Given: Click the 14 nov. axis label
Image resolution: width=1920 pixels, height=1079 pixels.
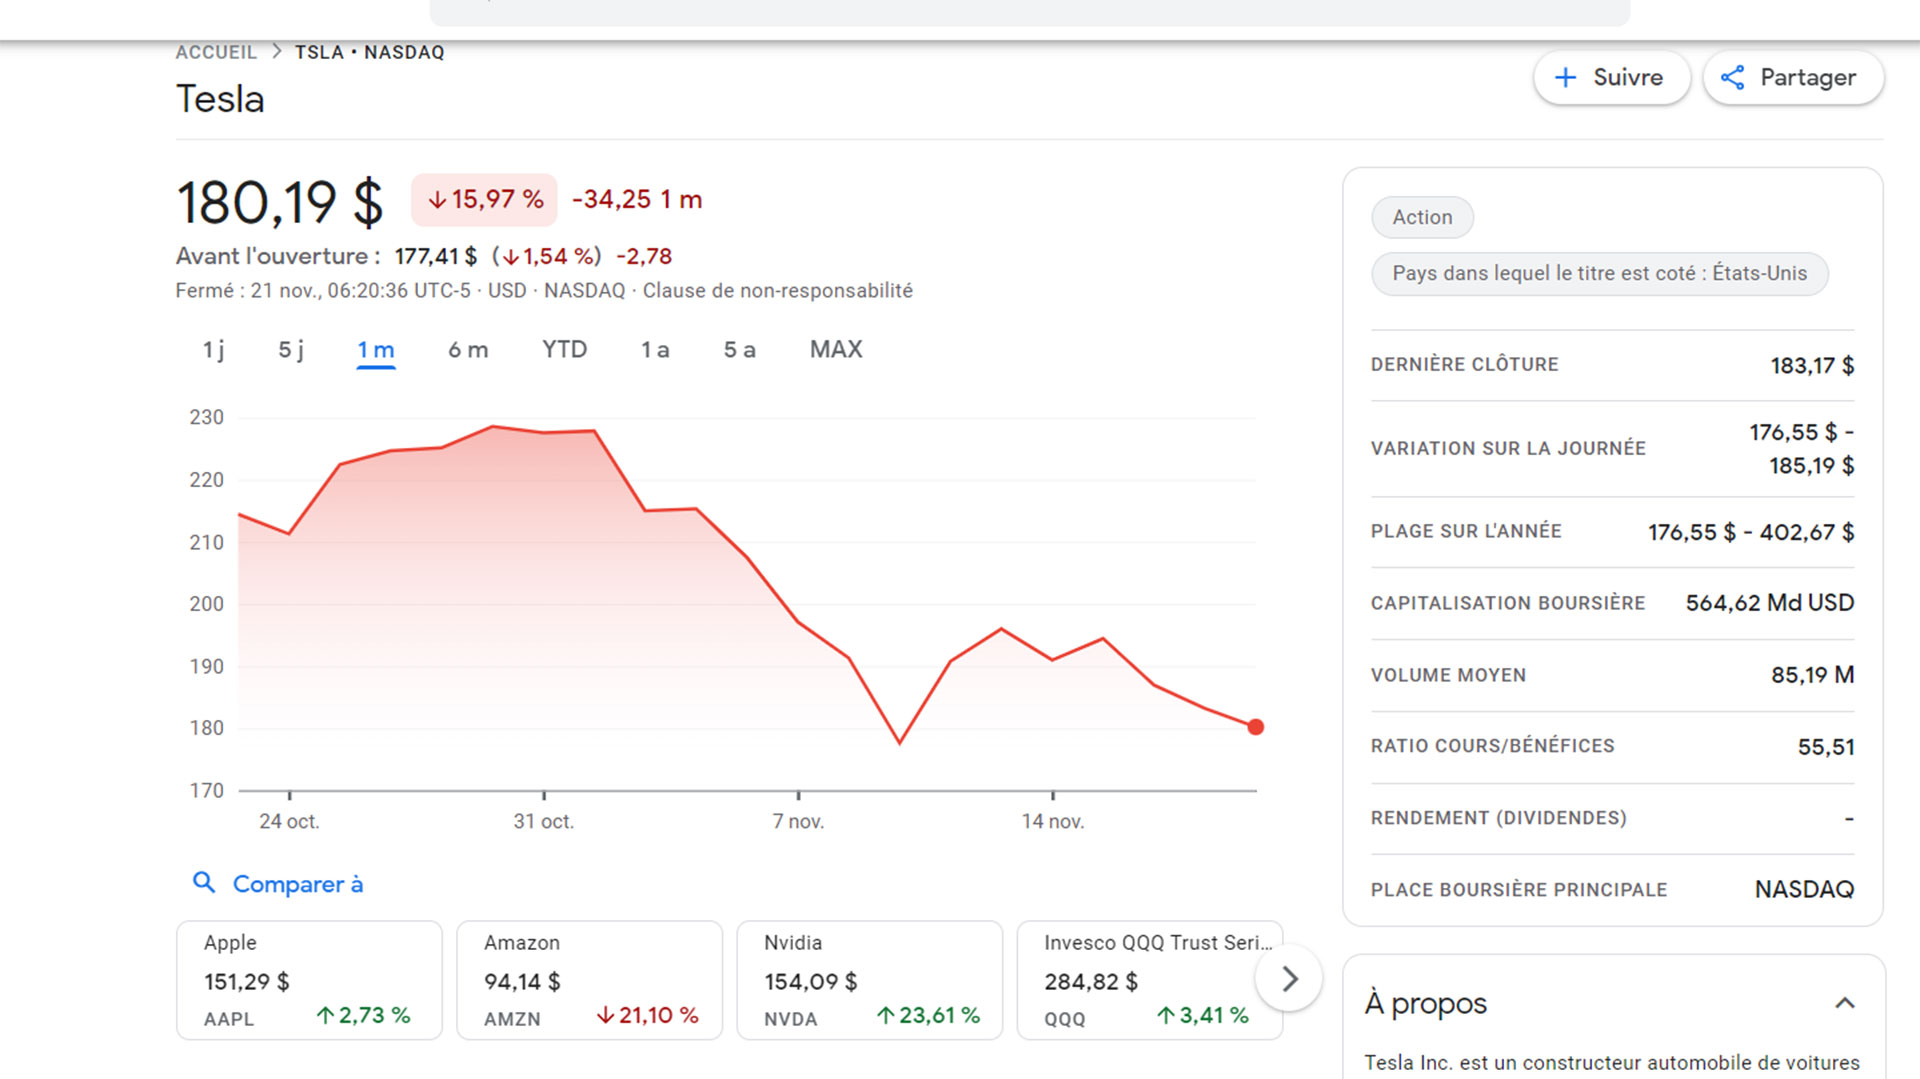Looking at the screenshot, I should point(1052,821).
